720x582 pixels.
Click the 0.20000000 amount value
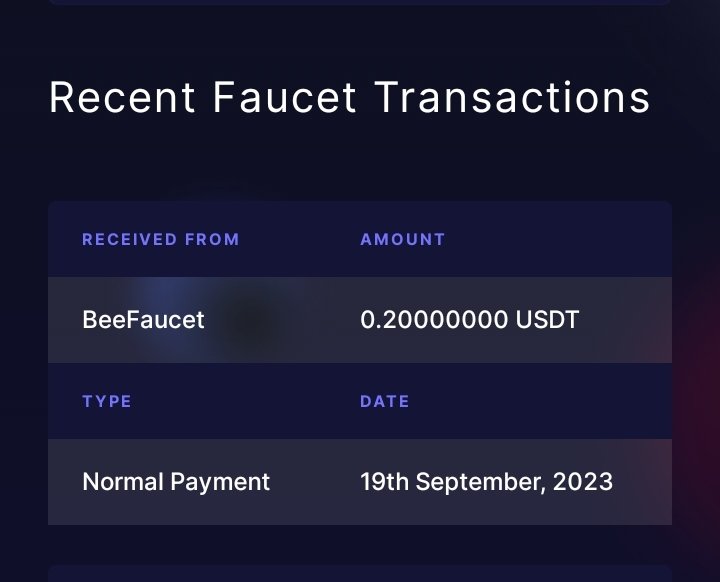pos(434,320)
